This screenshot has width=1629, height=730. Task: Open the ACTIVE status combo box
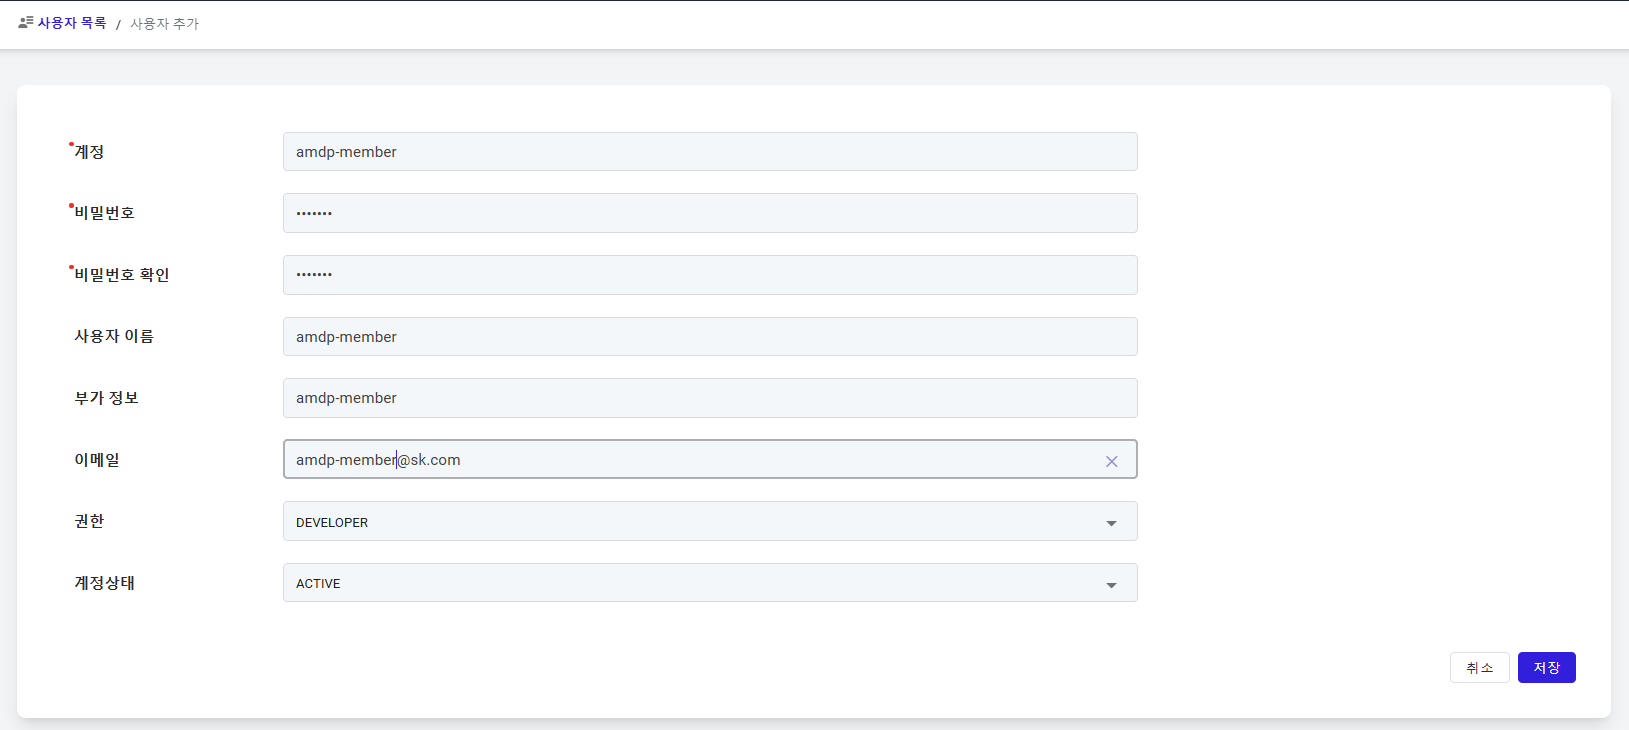click(710, 583)
